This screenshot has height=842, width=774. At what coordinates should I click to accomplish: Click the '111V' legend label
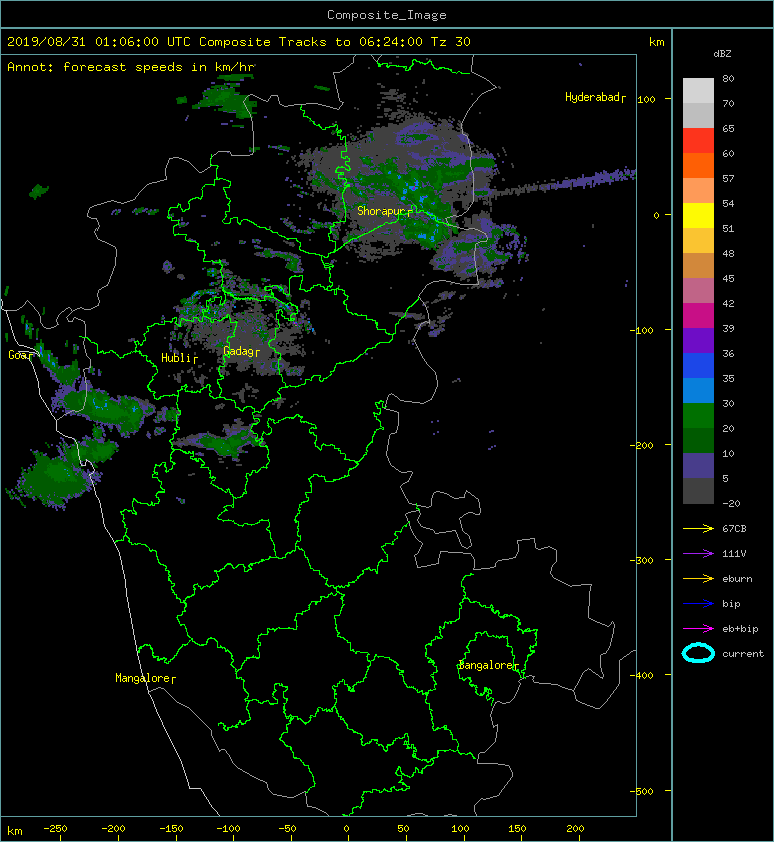click(734, 554)
